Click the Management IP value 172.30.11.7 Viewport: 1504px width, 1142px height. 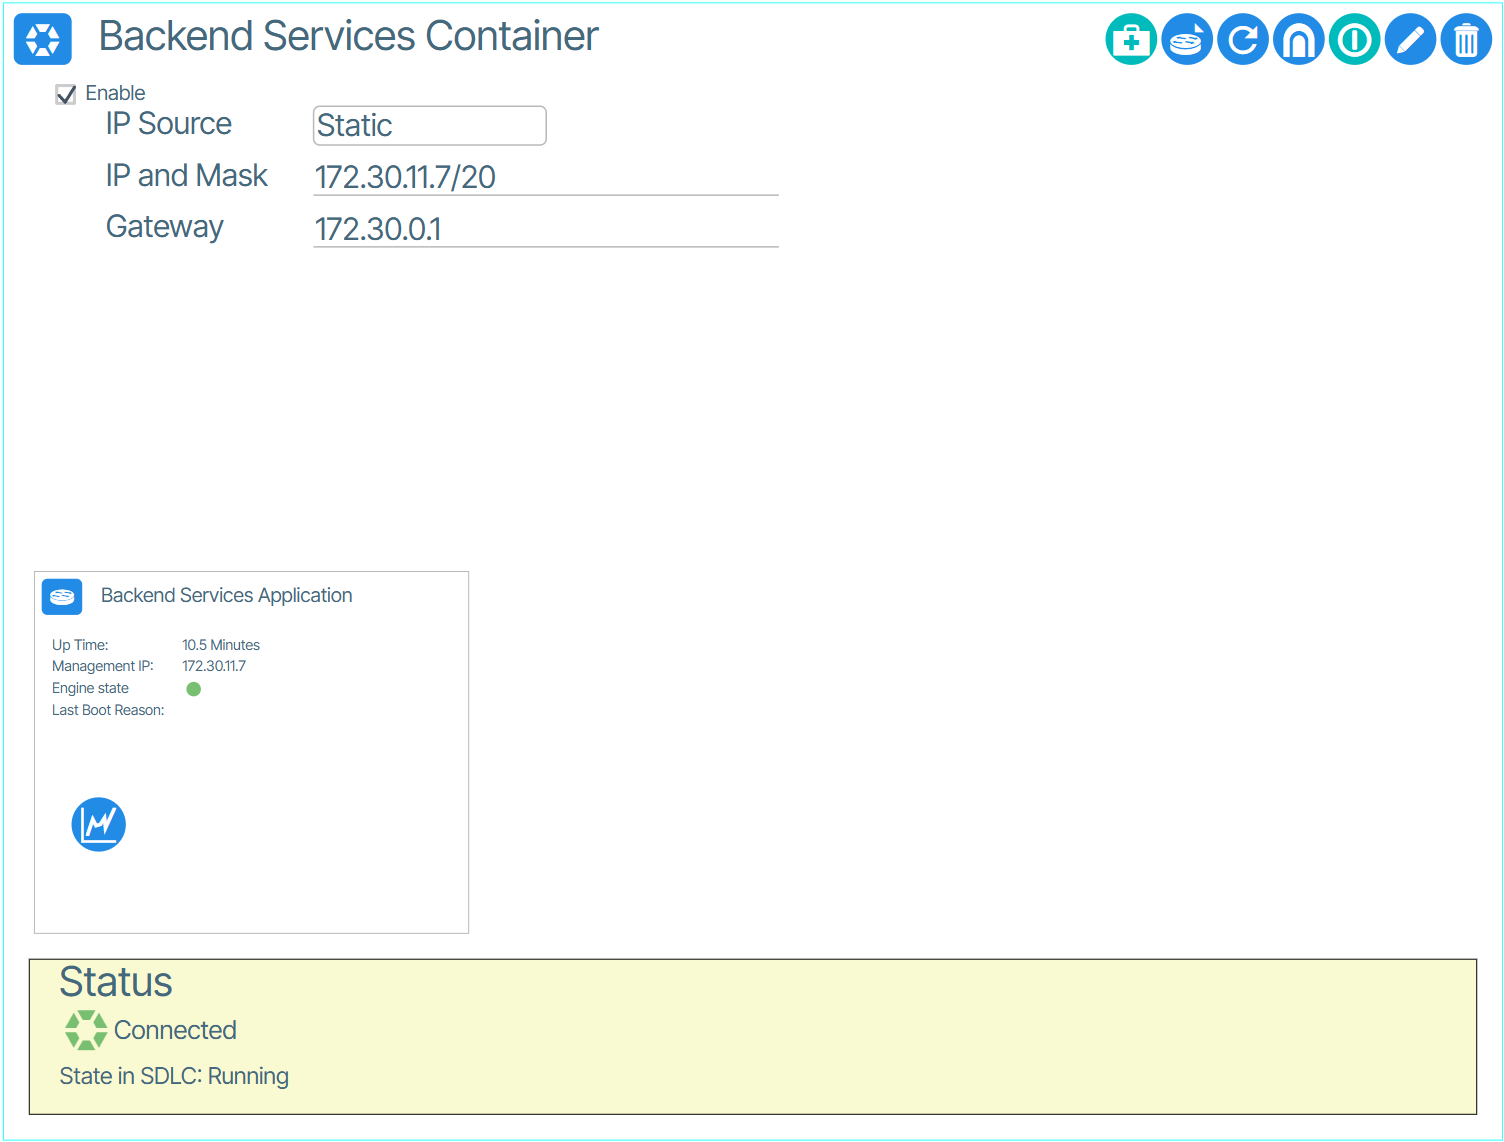click(x=214, y=667)
